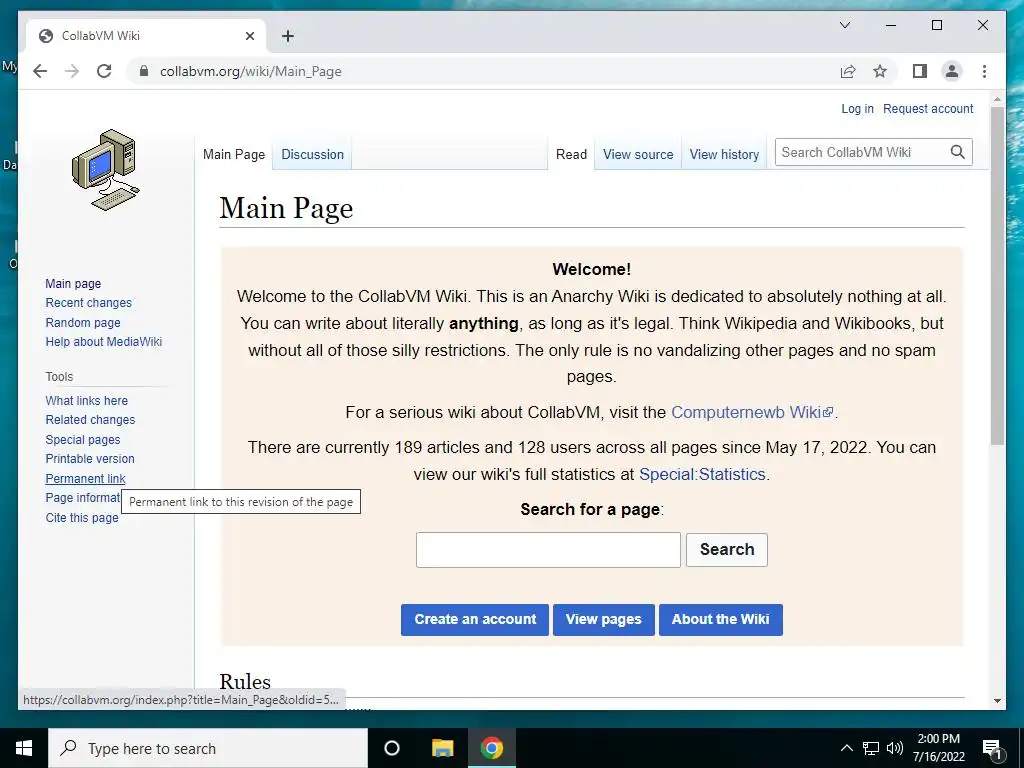Click the external Computernewb Wiki link
The image size is (1024, 768).
pos(752,413)
